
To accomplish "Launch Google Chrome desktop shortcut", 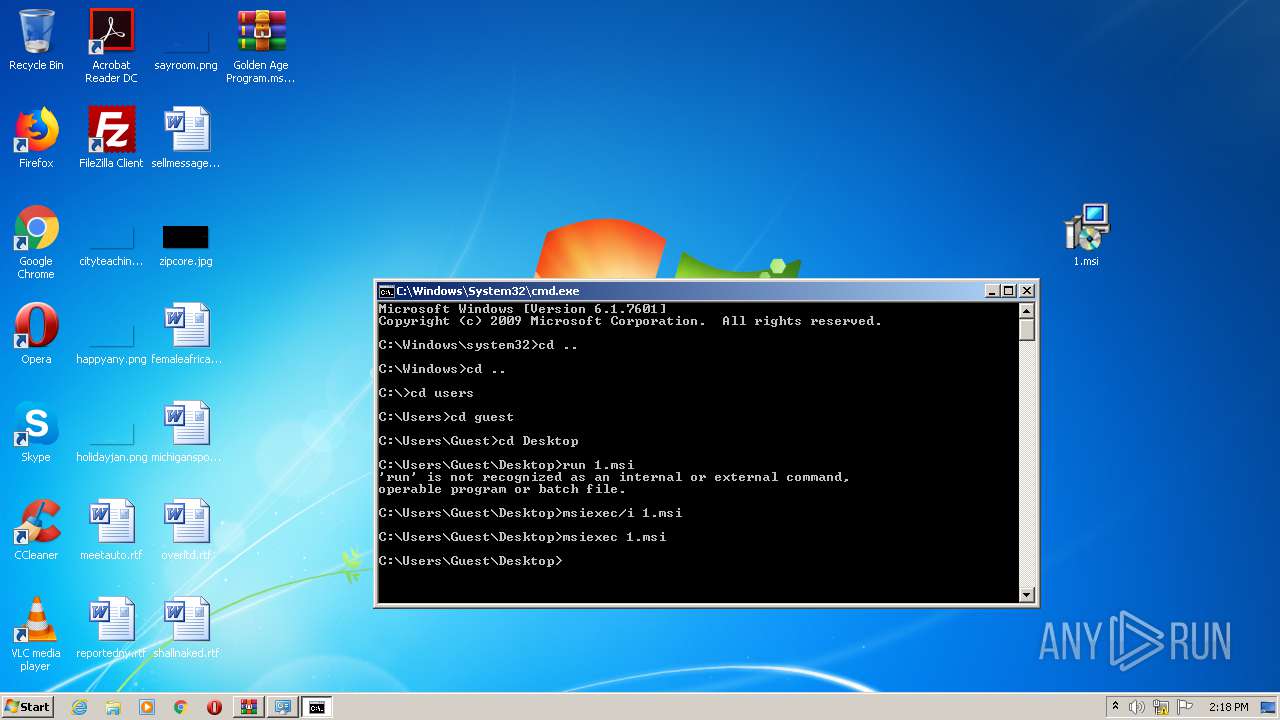I will (36, 242).
